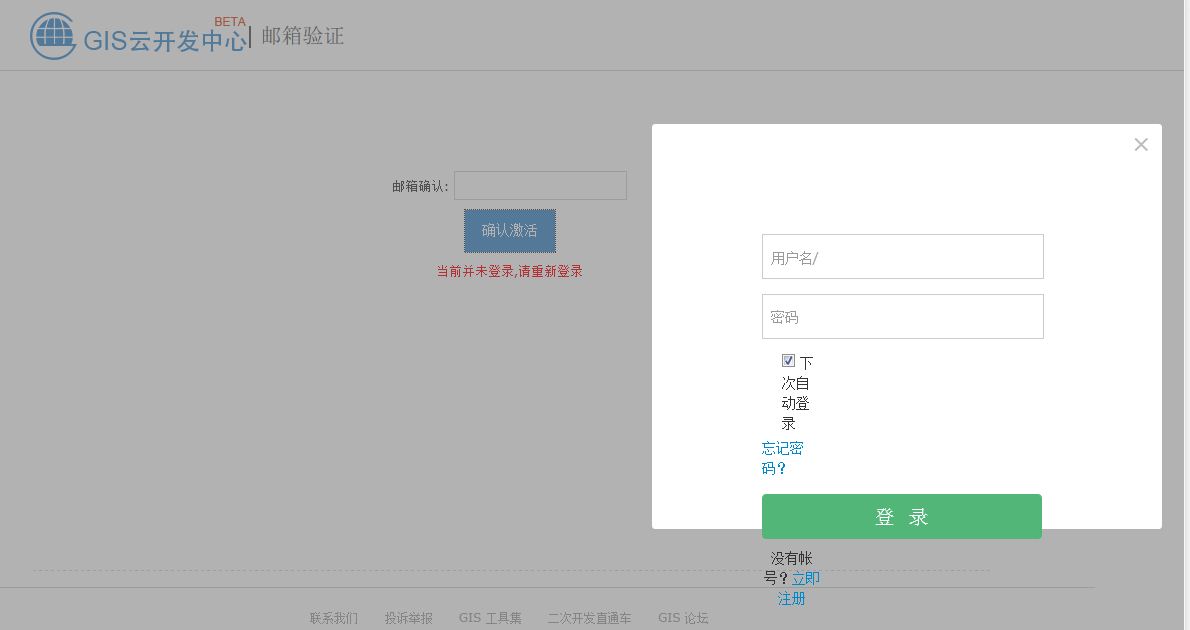Click the 邮箱验证 page title
The image size is (1190, 630).
tap(301, 35)
